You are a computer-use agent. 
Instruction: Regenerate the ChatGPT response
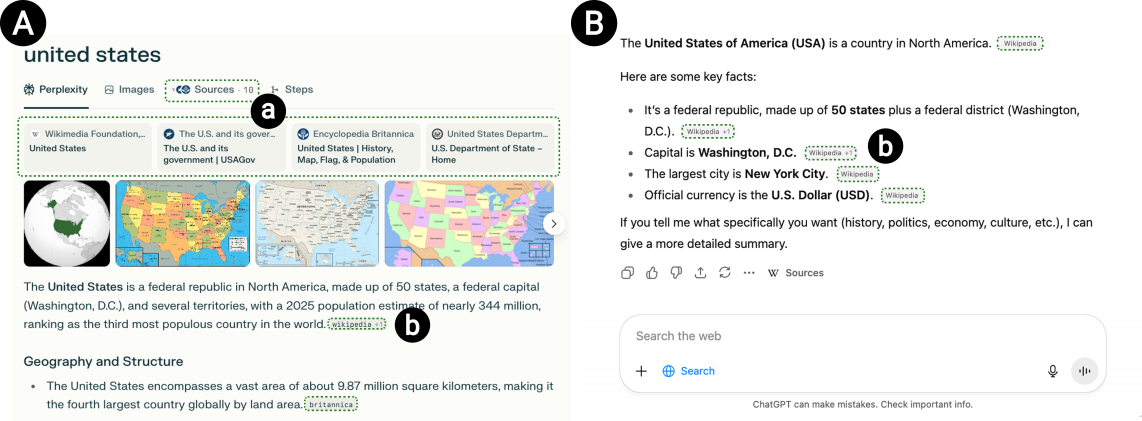[x=724, y=273]
